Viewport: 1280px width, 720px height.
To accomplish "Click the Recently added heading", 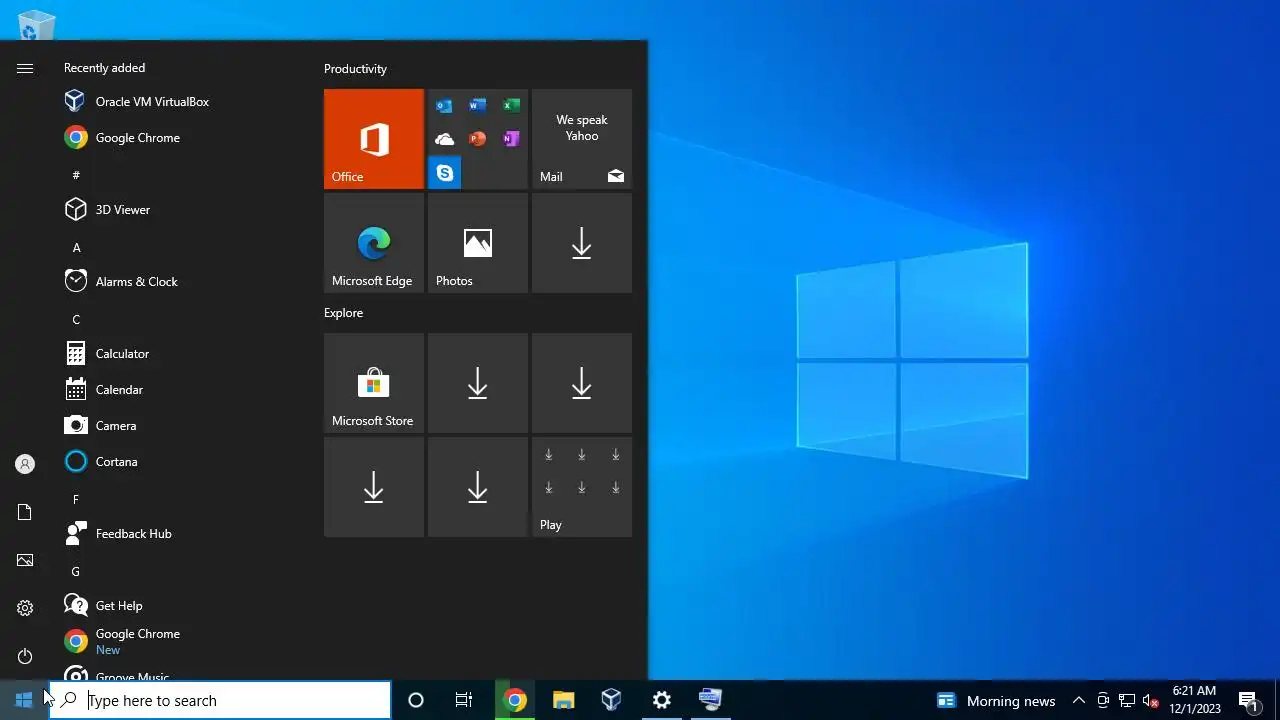I will (104, 68).
